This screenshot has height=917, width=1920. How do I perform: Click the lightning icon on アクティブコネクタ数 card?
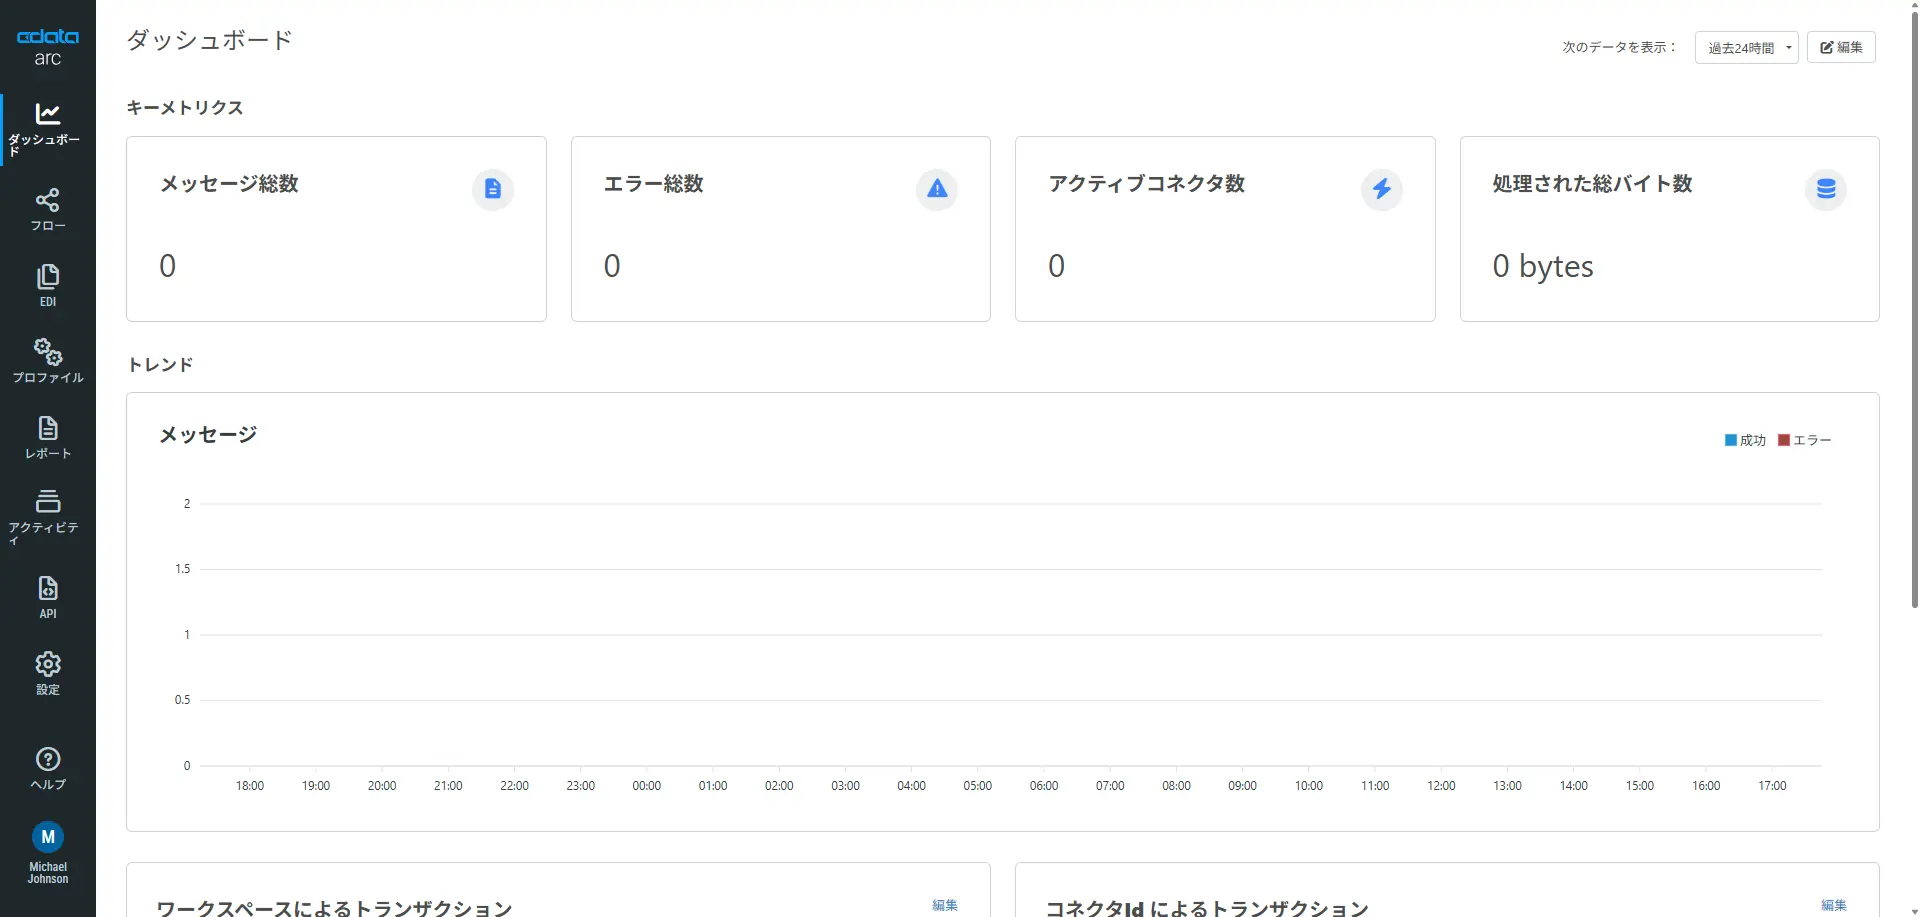pos(1382,189)
